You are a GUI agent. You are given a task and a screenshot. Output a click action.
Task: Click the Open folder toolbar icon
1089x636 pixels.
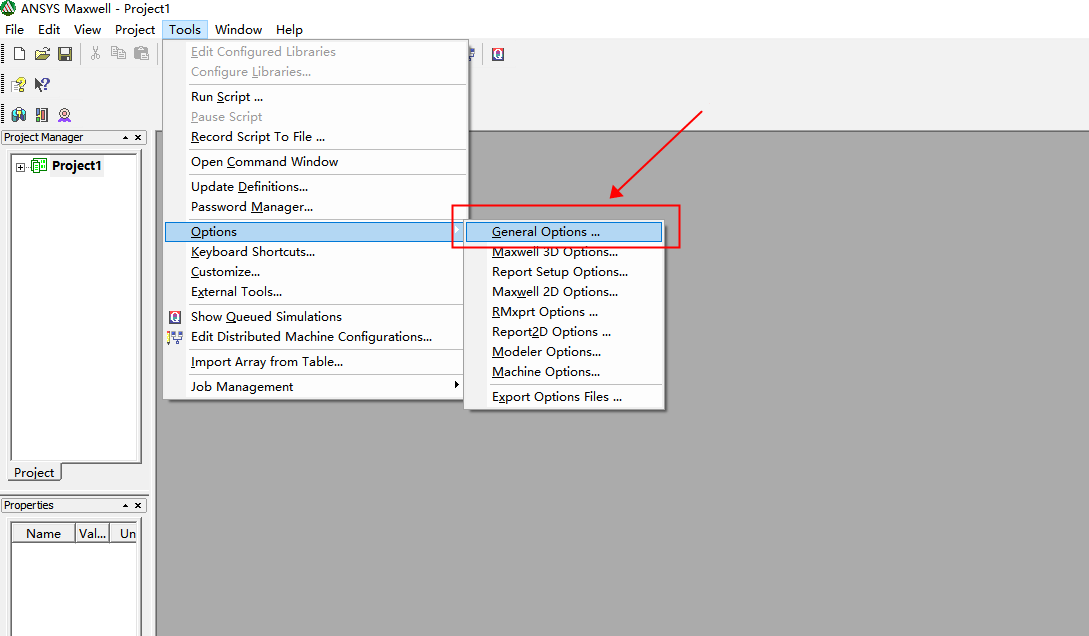coord(42,54)
